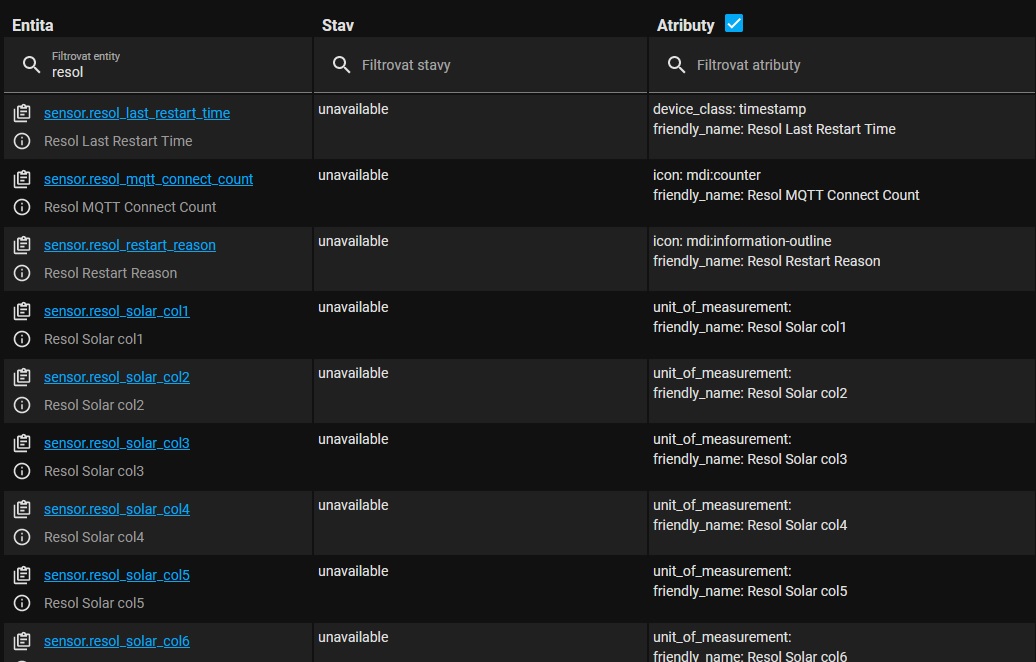
Task: Click the clipboard icon beside sensor.resol_solar_col5
Action: [x=22, y=574]
